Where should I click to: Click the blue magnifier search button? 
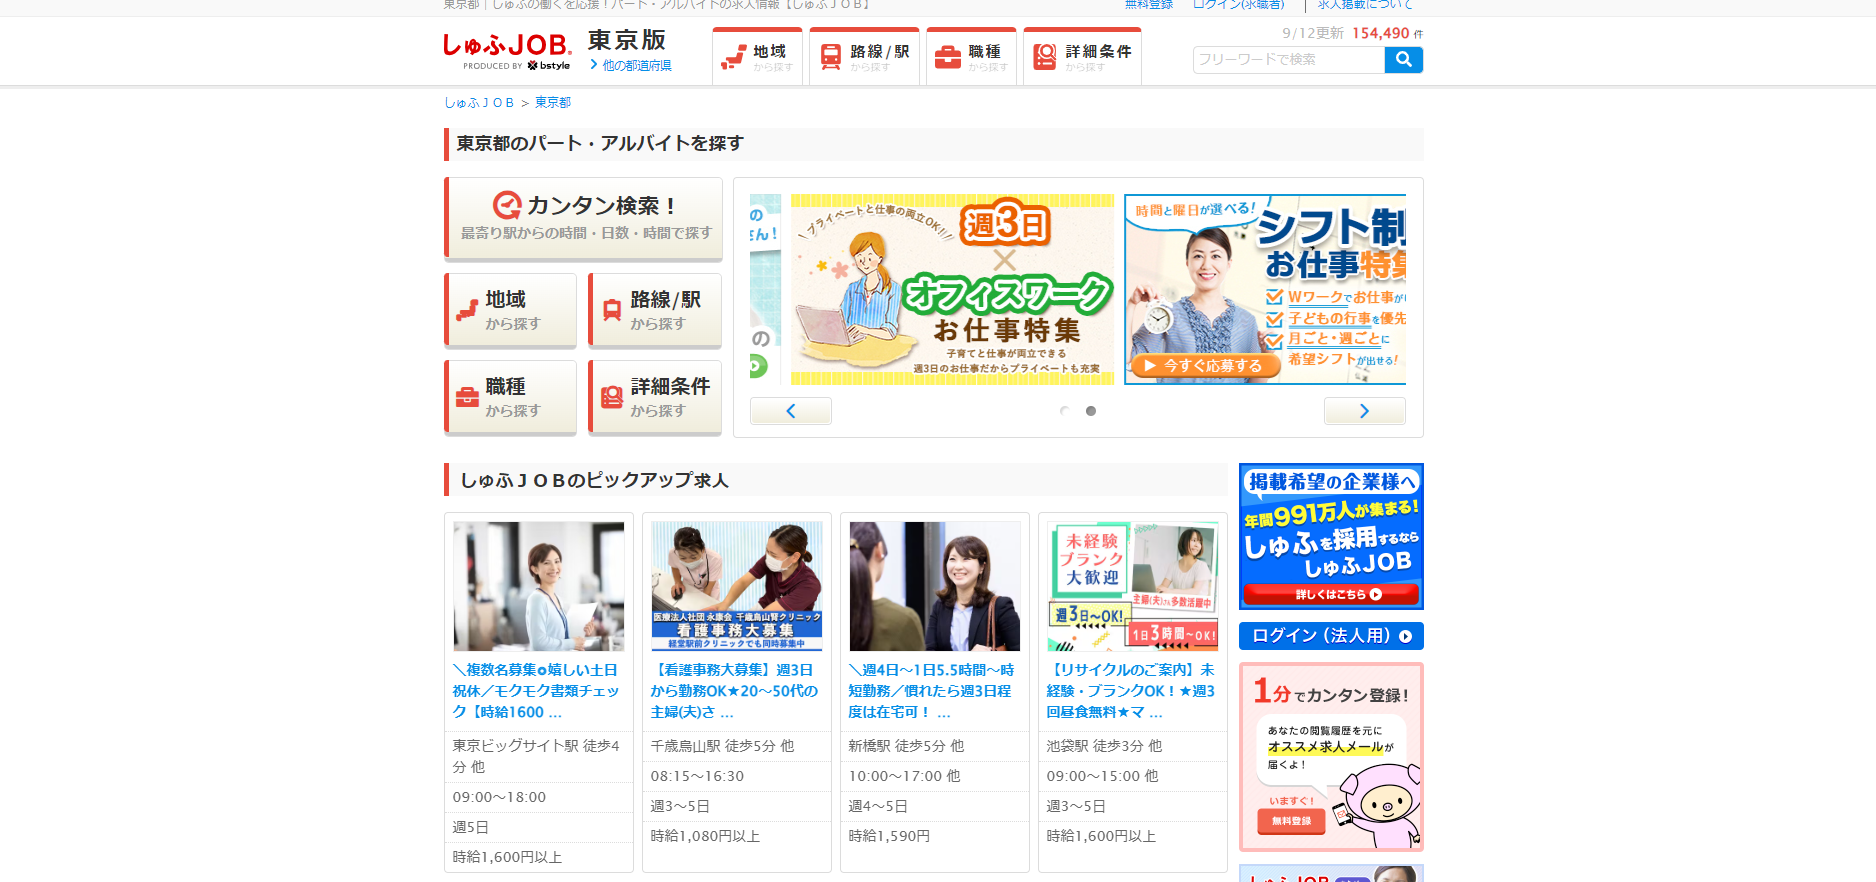pyautogui.click(x=1404, y=60)
